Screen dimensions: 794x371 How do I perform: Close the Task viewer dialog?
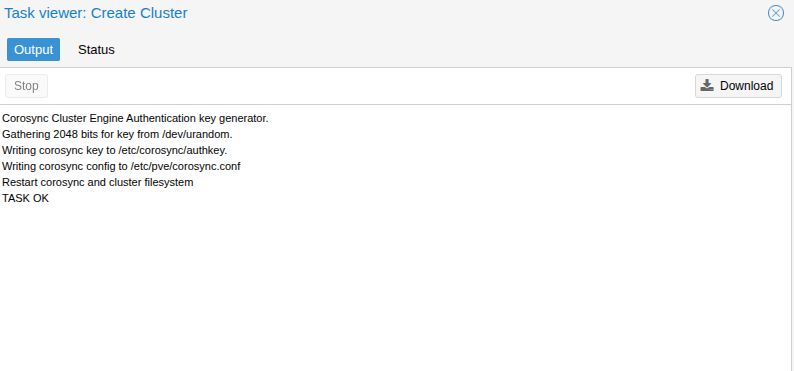(776, 13)
